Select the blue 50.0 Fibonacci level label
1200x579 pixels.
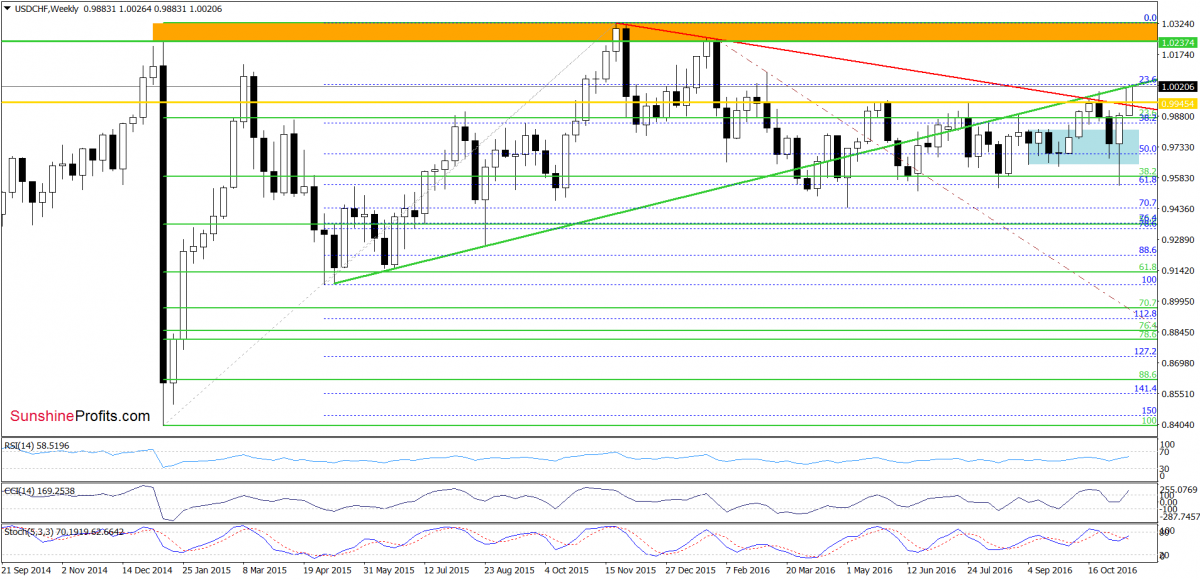[1148, 148]
